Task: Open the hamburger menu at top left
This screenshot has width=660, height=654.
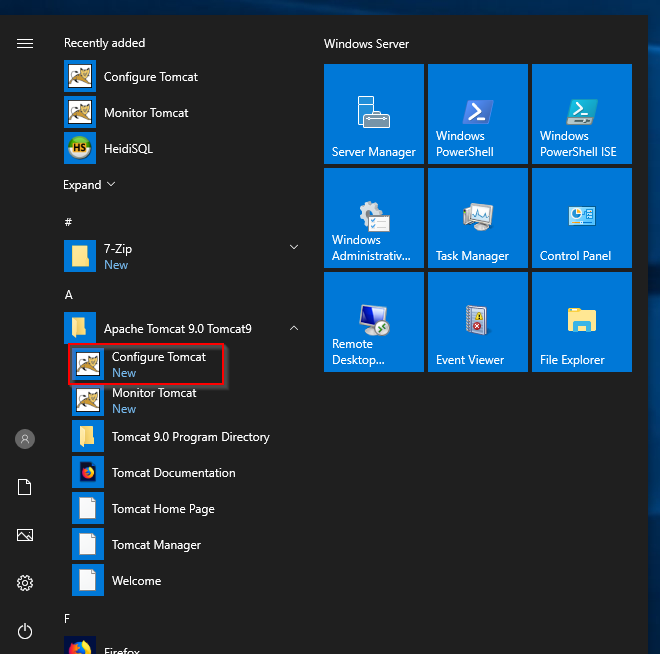Action: tap(25, 43)
